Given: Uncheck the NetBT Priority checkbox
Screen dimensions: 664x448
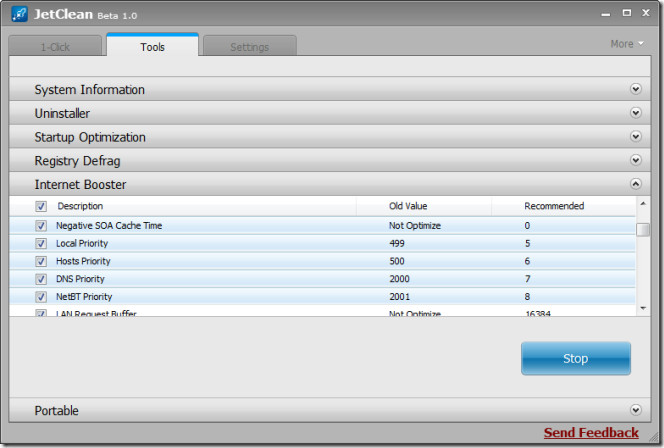Looking at the screenshot, I should (41, 297).
